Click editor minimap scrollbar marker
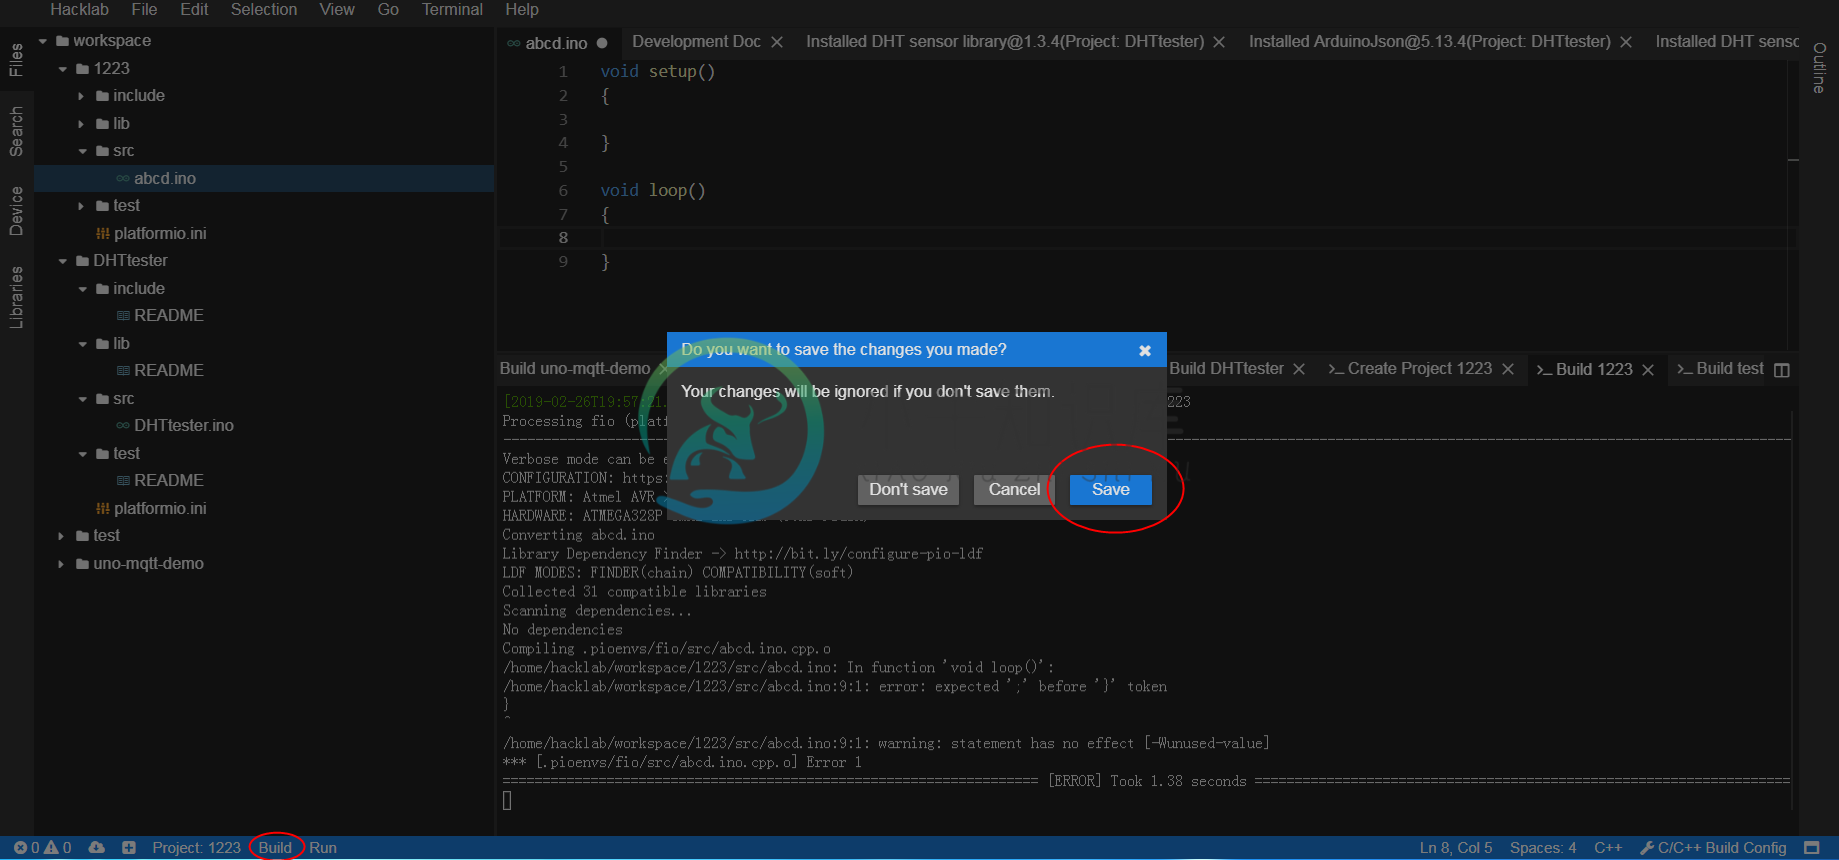Screen dimensions: 1839x860 (1793, 160)
